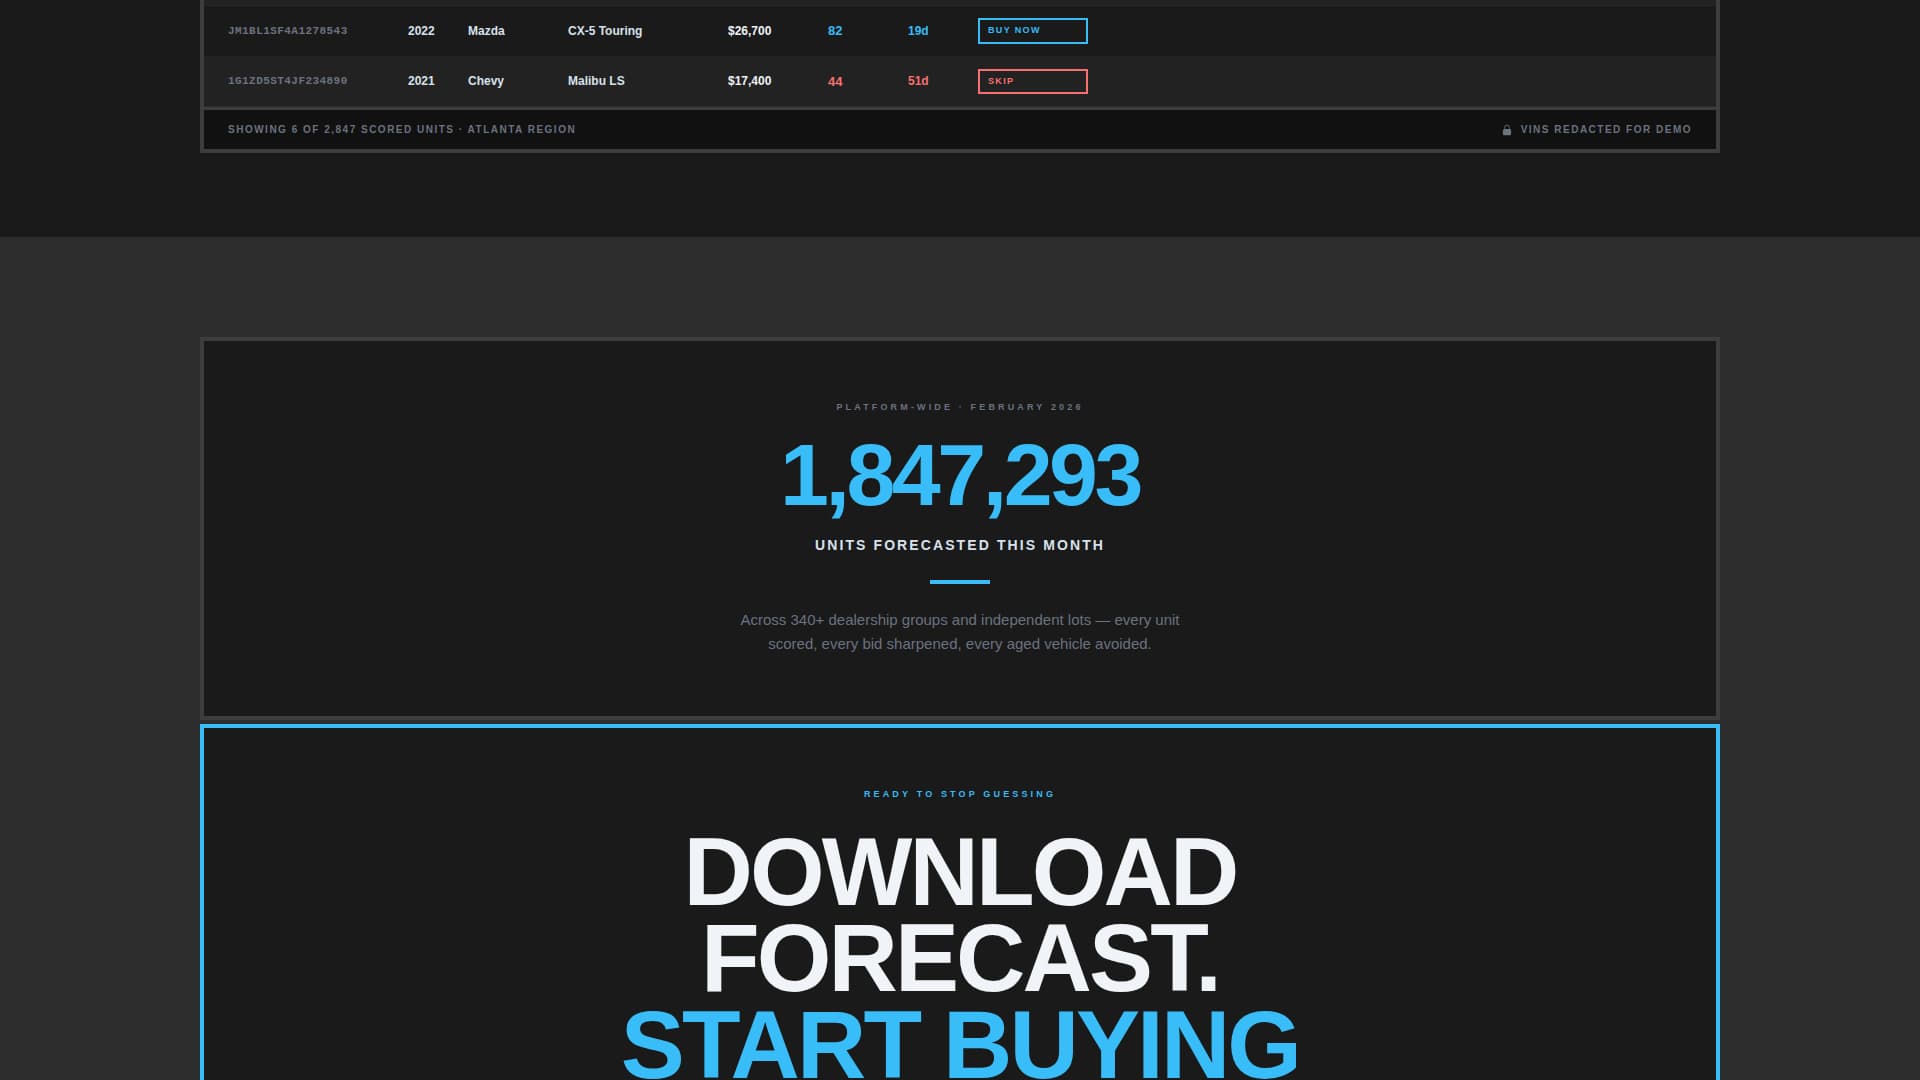Select the 1,847,293 forecast counter
This screenshot has width=1920, height=1080.
960,478
